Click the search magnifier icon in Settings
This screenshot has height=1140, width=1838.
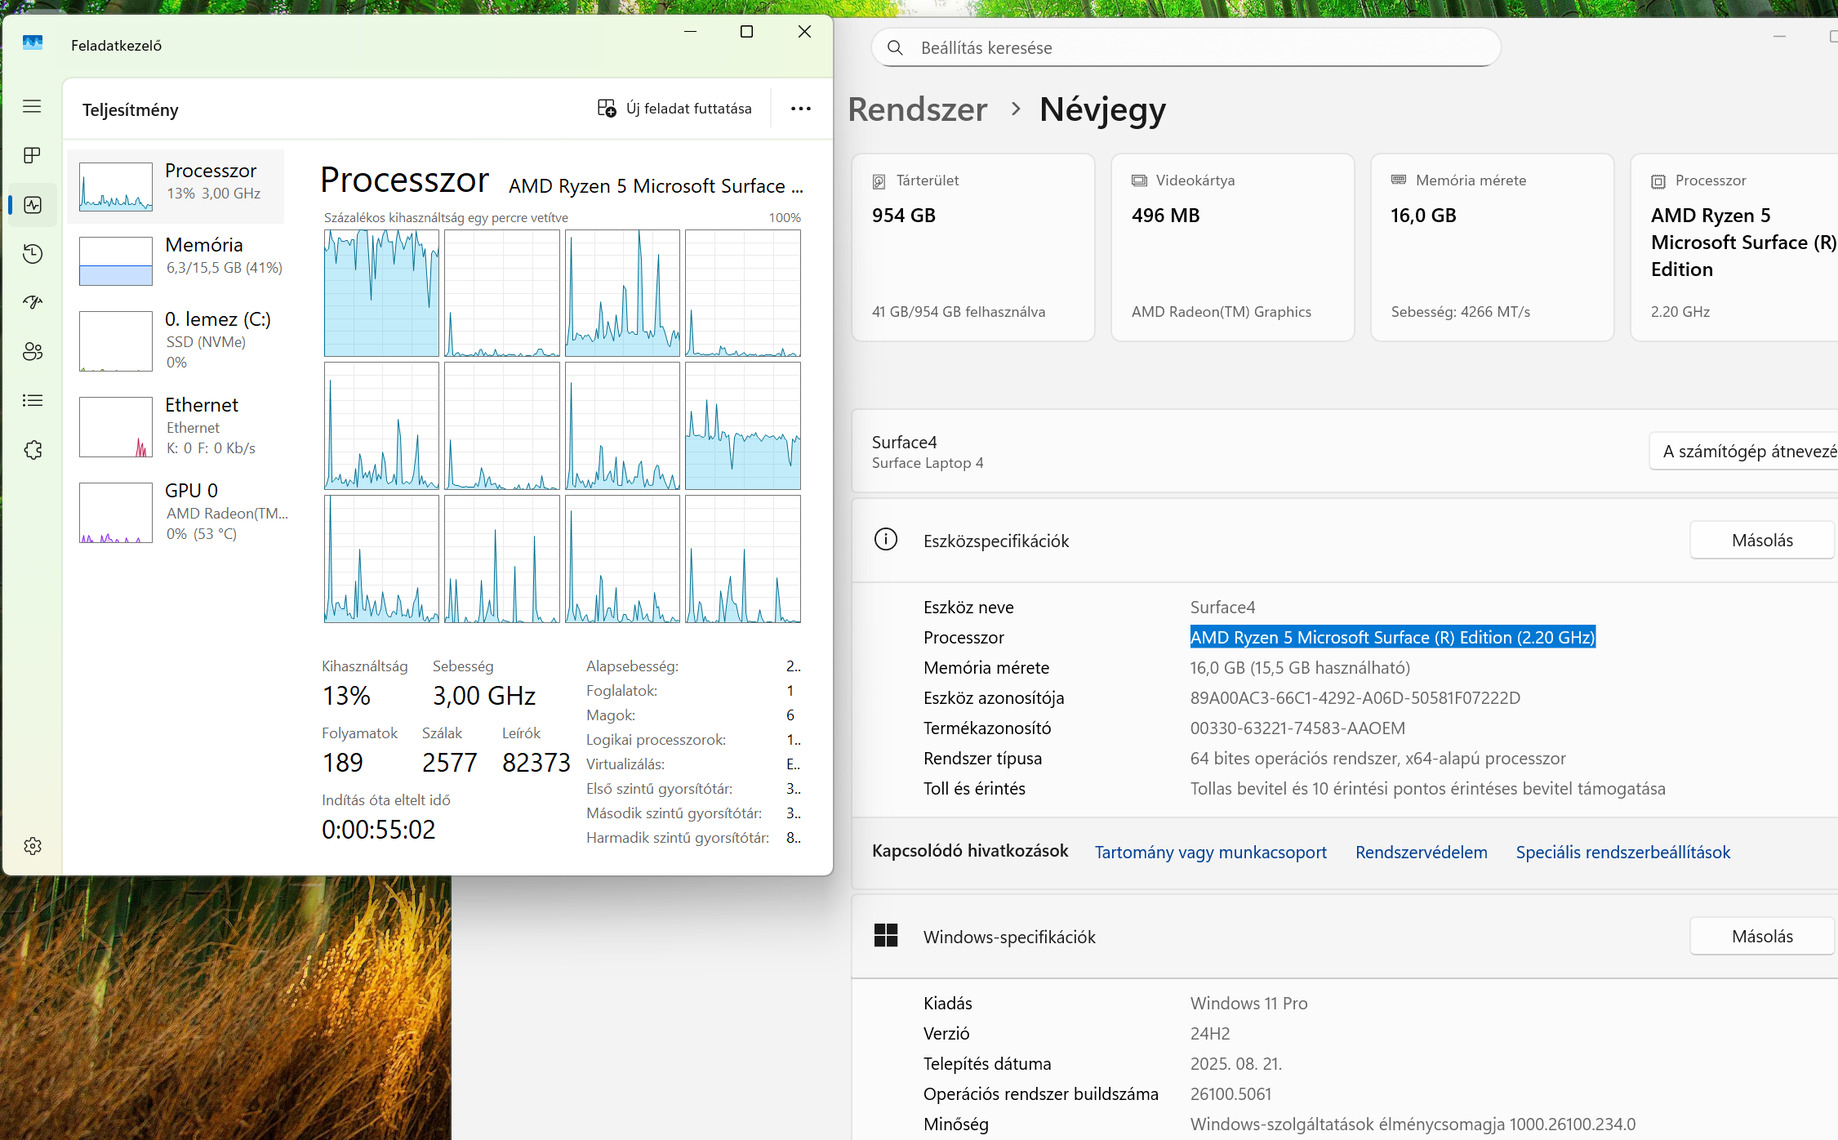click(x=895, y=48)
